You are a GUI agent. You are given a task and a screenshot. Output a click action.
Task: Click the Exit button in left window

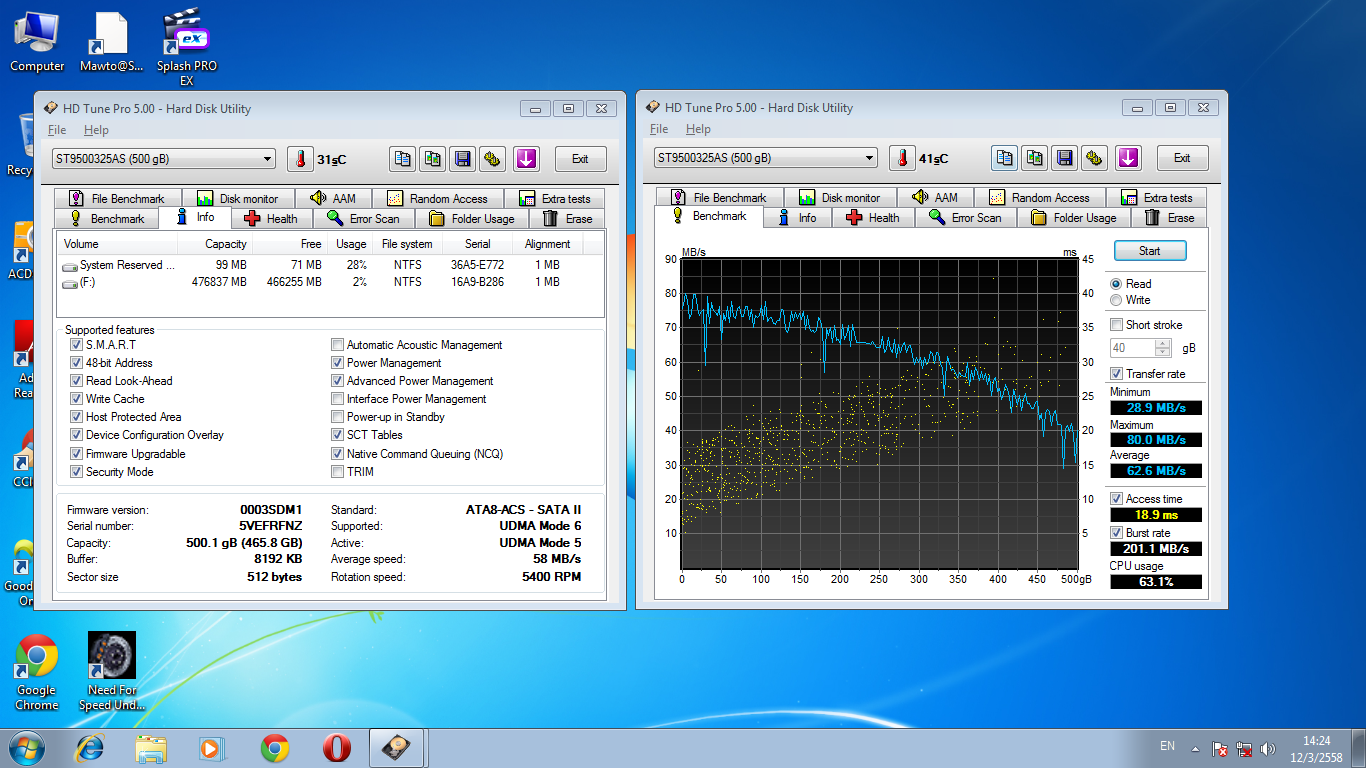580,159
